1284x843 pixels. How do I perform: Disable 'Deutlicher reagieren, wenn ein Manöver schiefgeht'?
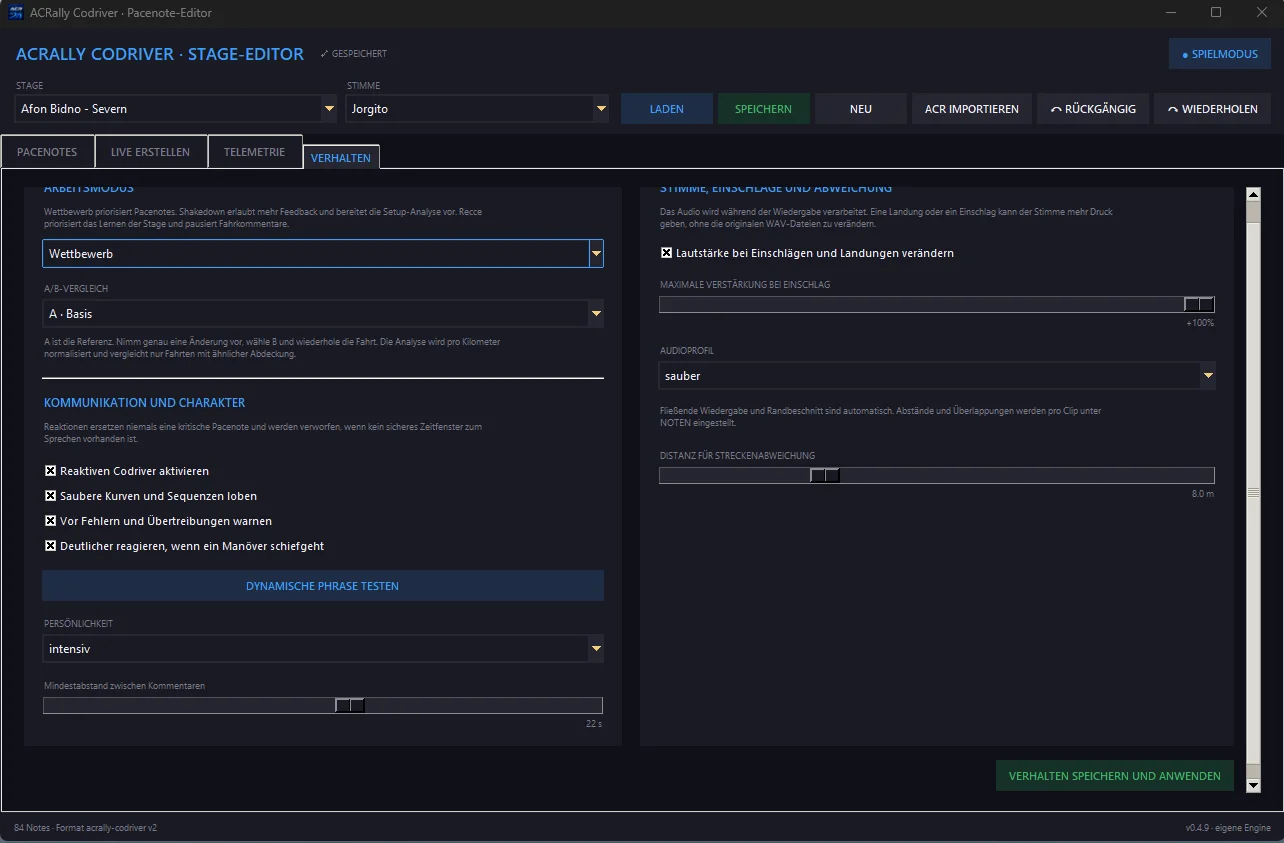point(51,546)
